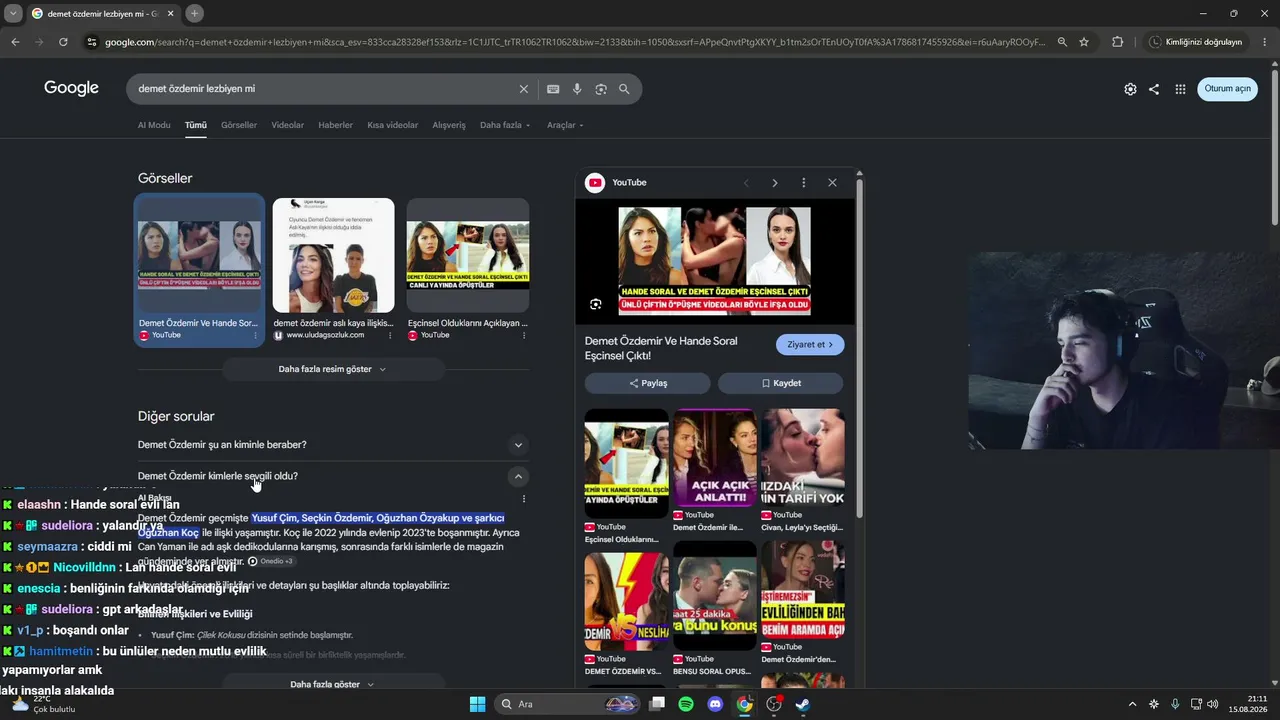Open Google quick settings gear
Image resolution: width=1280 pixels, height=720 pixels.
coord(1130,89)
